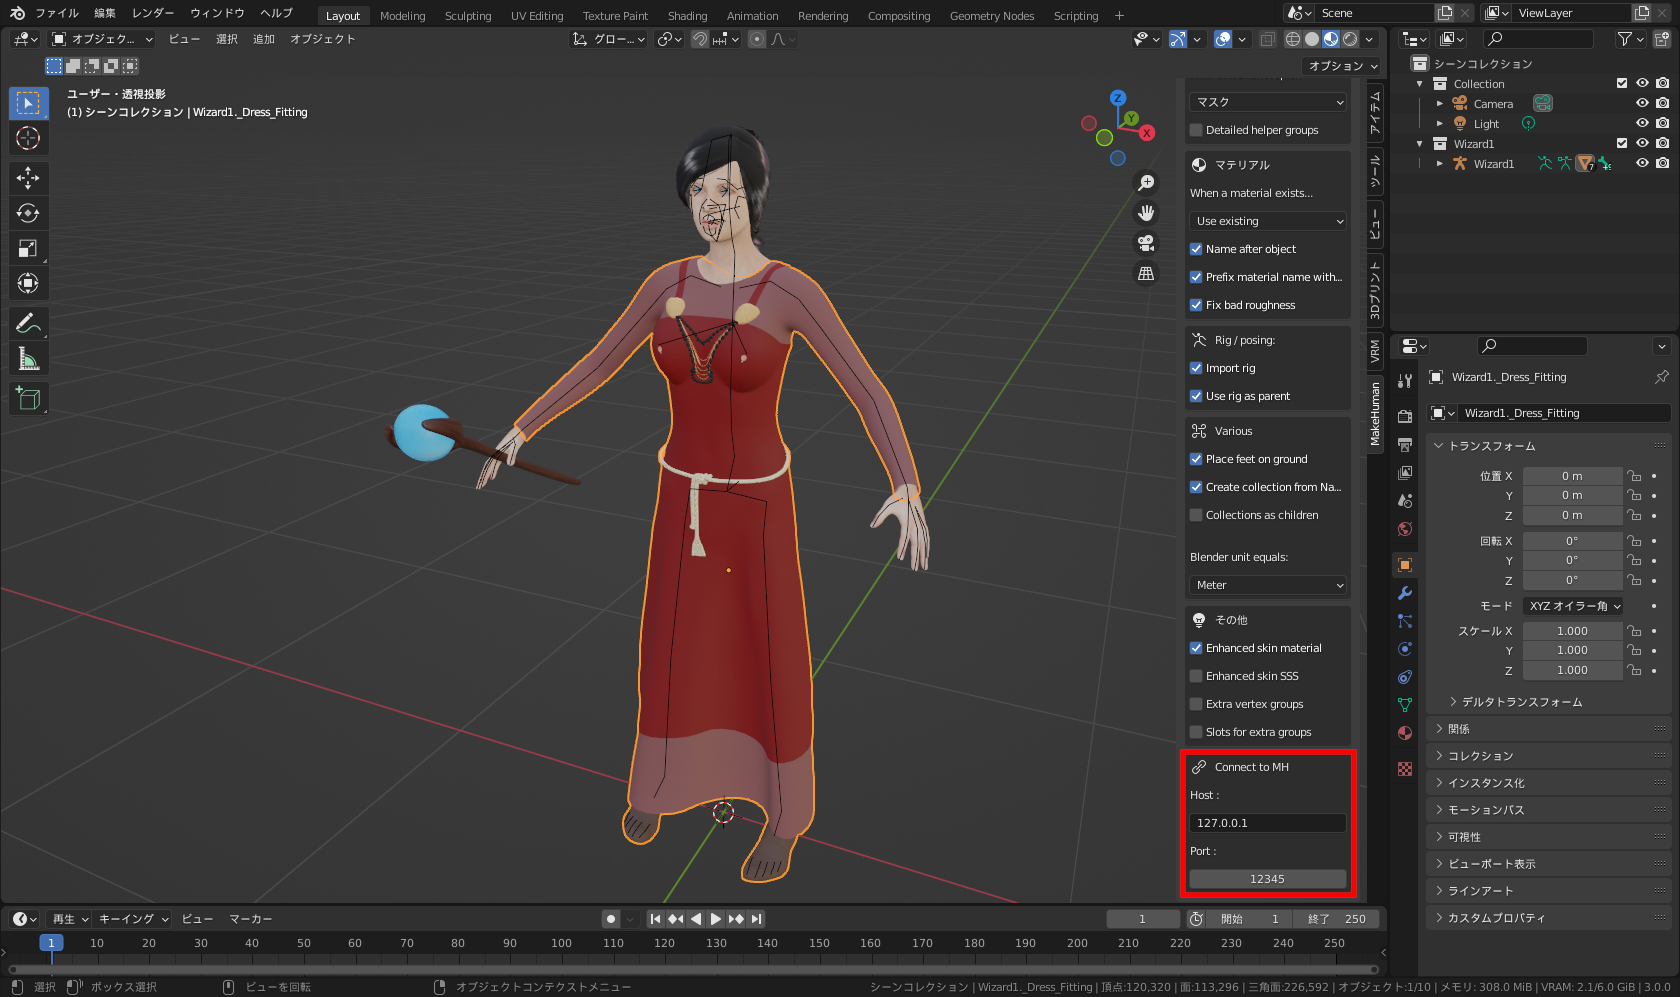This screenshot has width=1680, height=997.
Task: Hide the Light object in the outliner
Action: click(x=1641, y=123)
